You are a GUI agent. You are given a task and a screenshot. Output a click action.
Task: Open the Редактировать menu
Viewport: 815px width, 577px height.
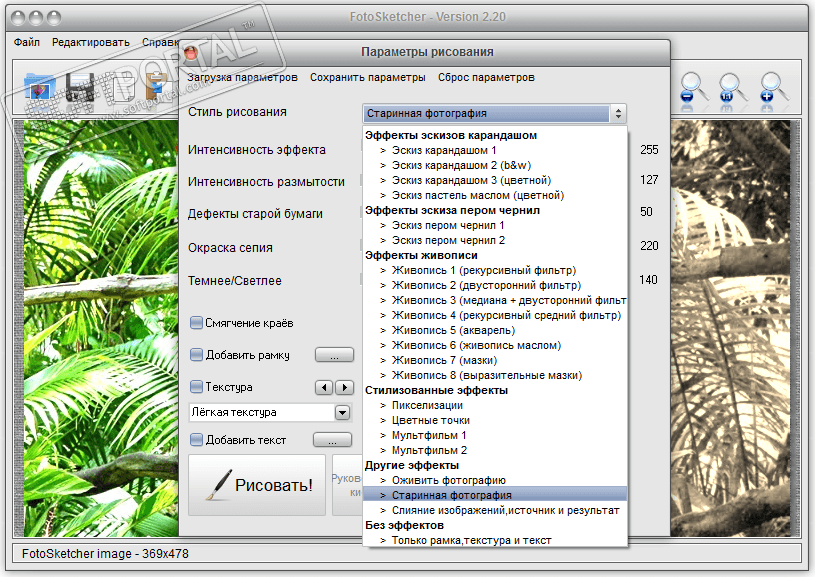[90, 42]
